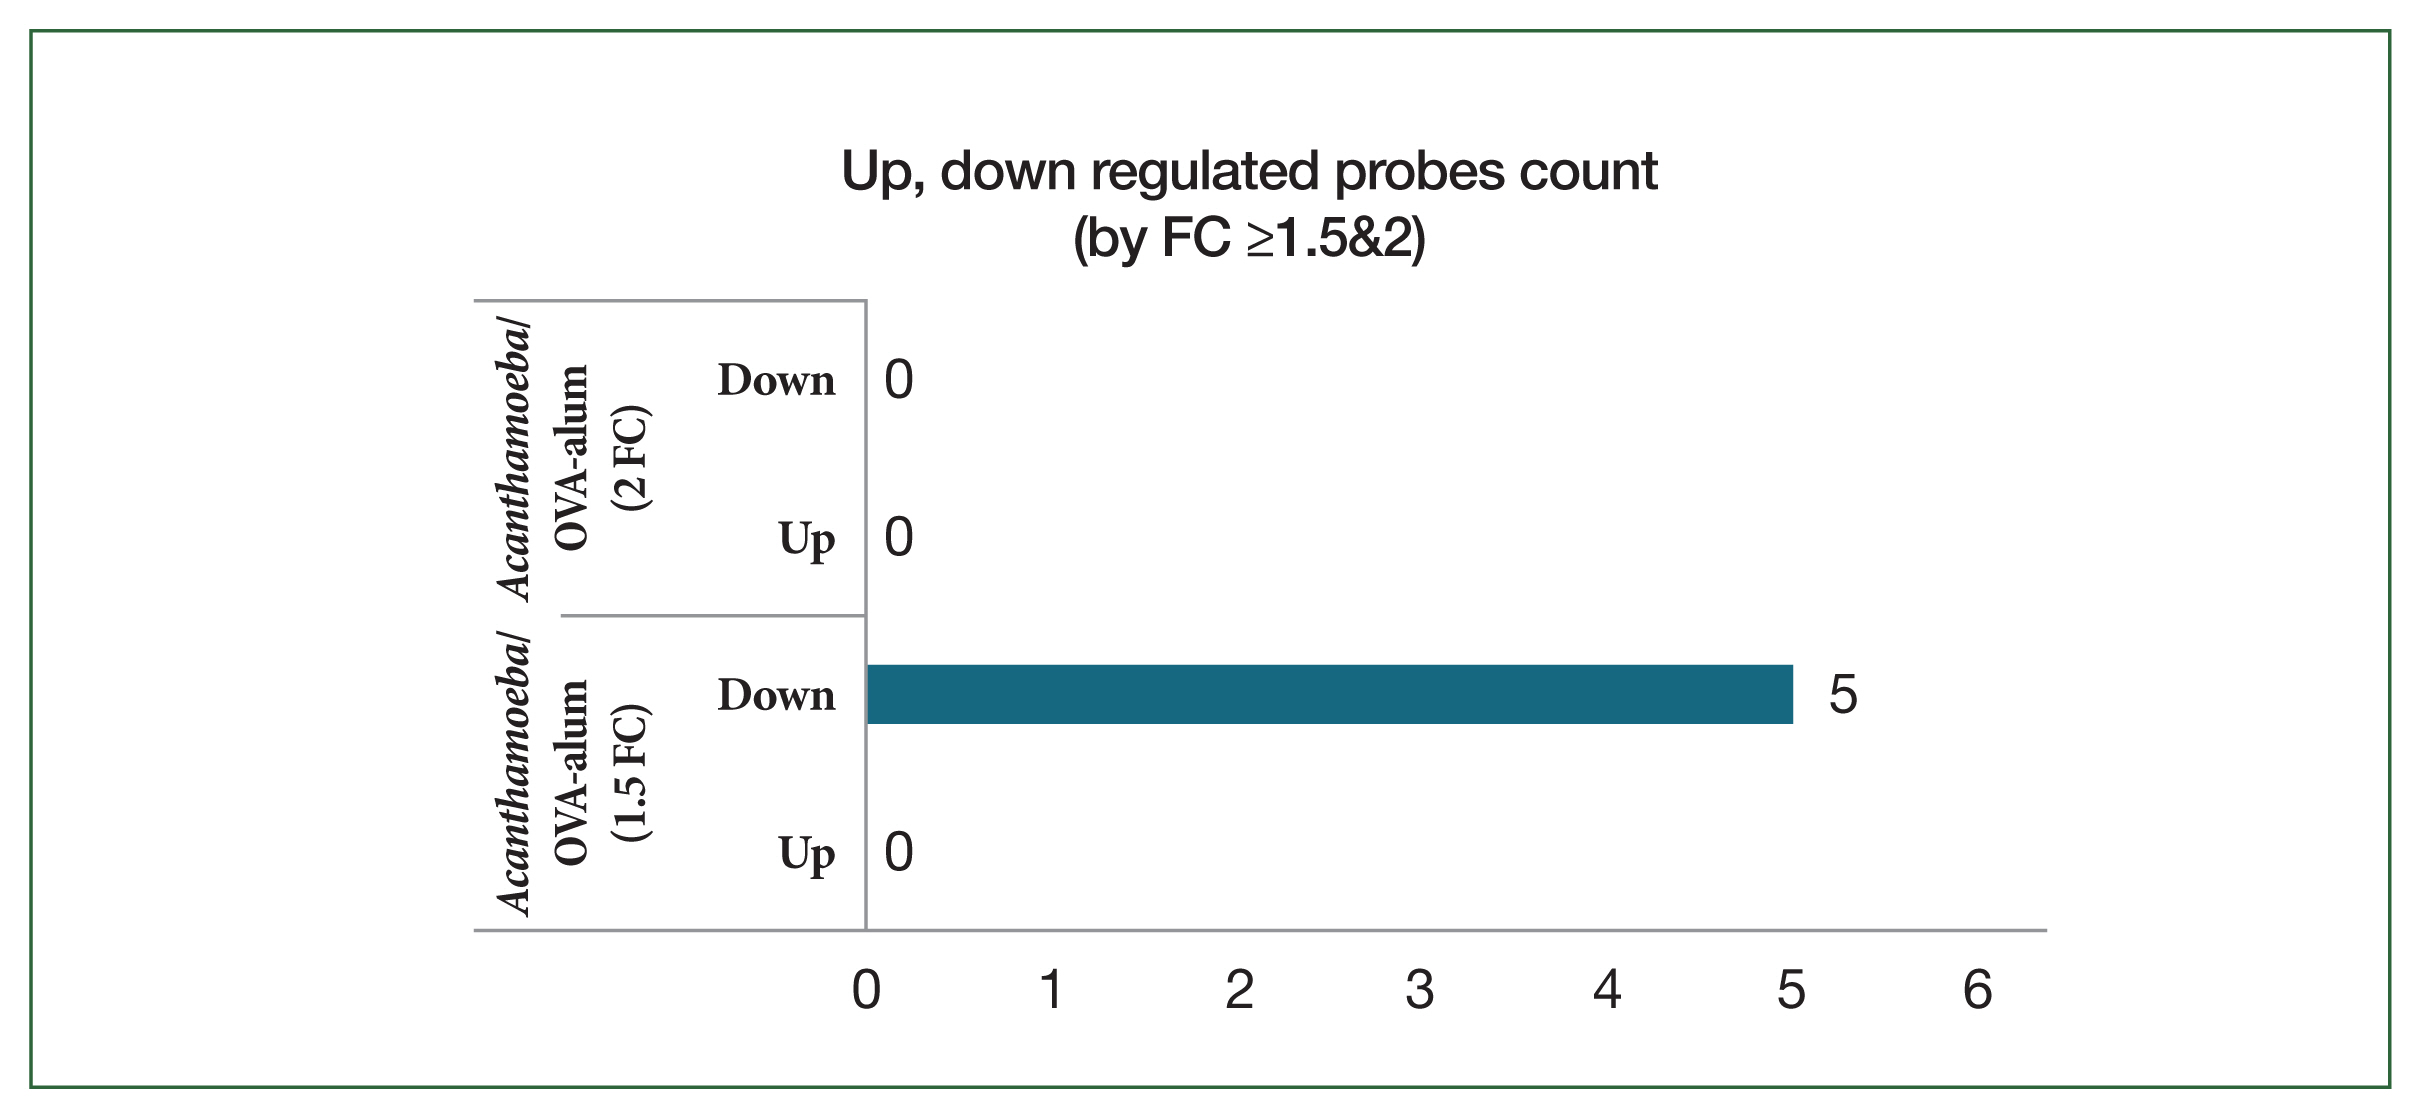Click the x-axis tick label 0

tap(866, 991)
